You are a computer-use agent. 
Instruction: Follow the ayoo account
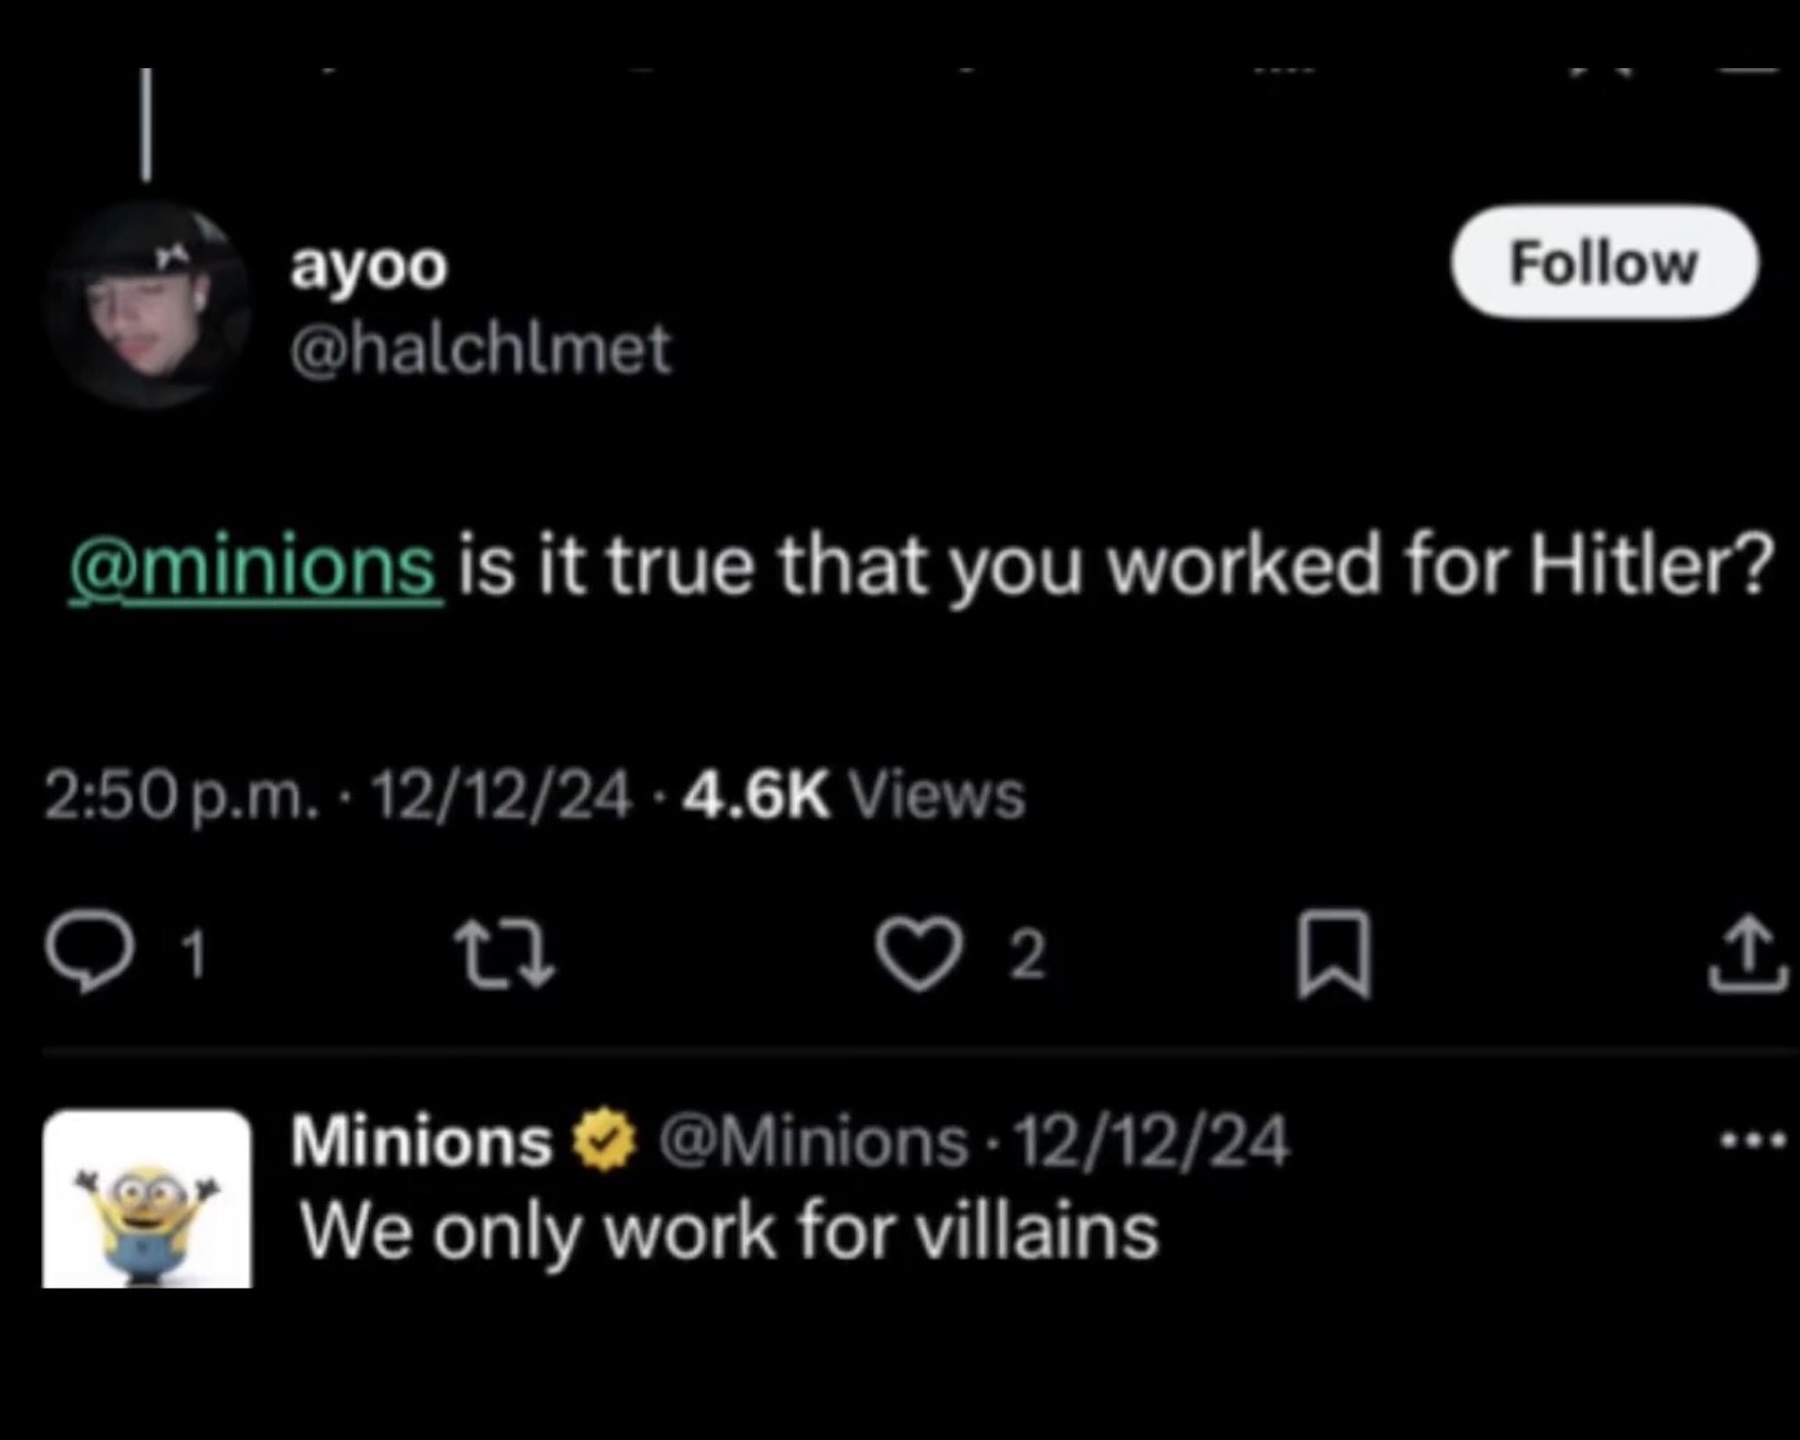pos(1603,263)
